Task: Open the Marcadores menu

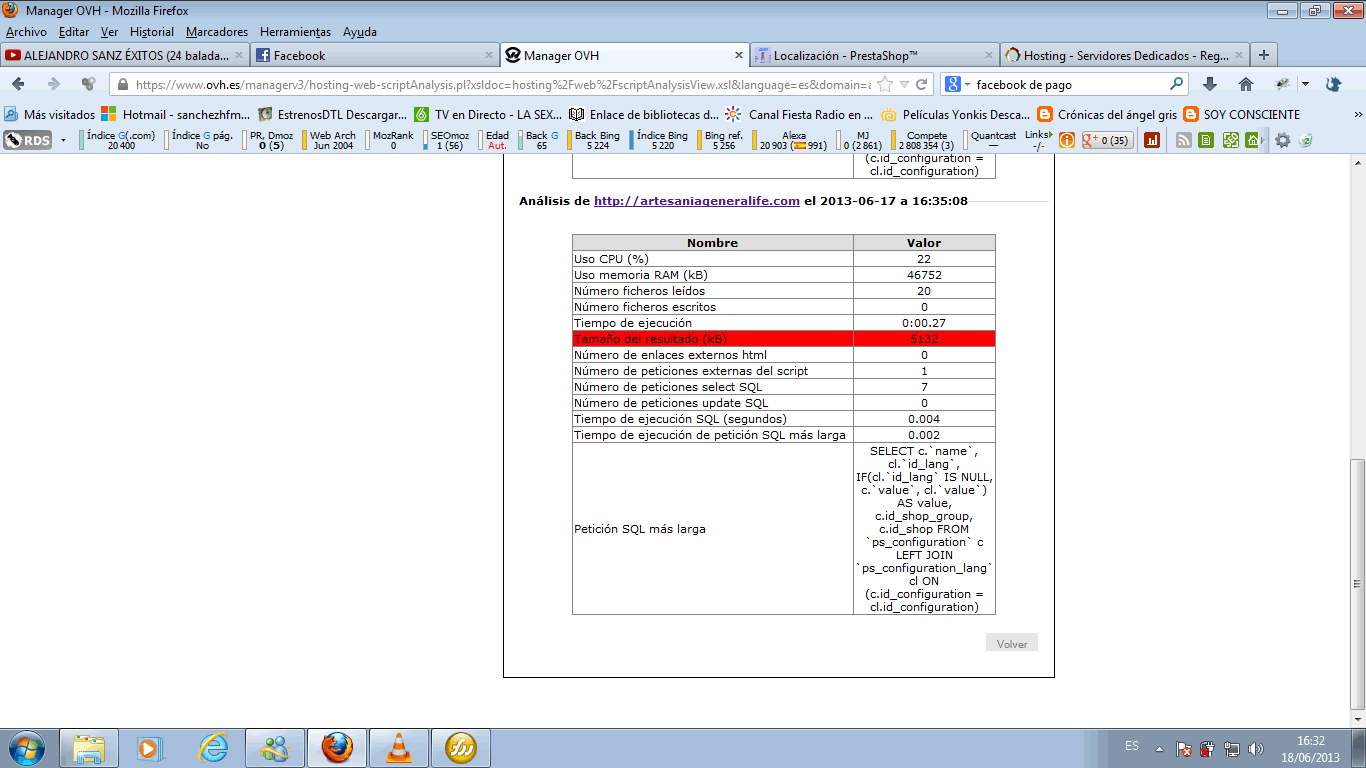Action: click(217, 32)
